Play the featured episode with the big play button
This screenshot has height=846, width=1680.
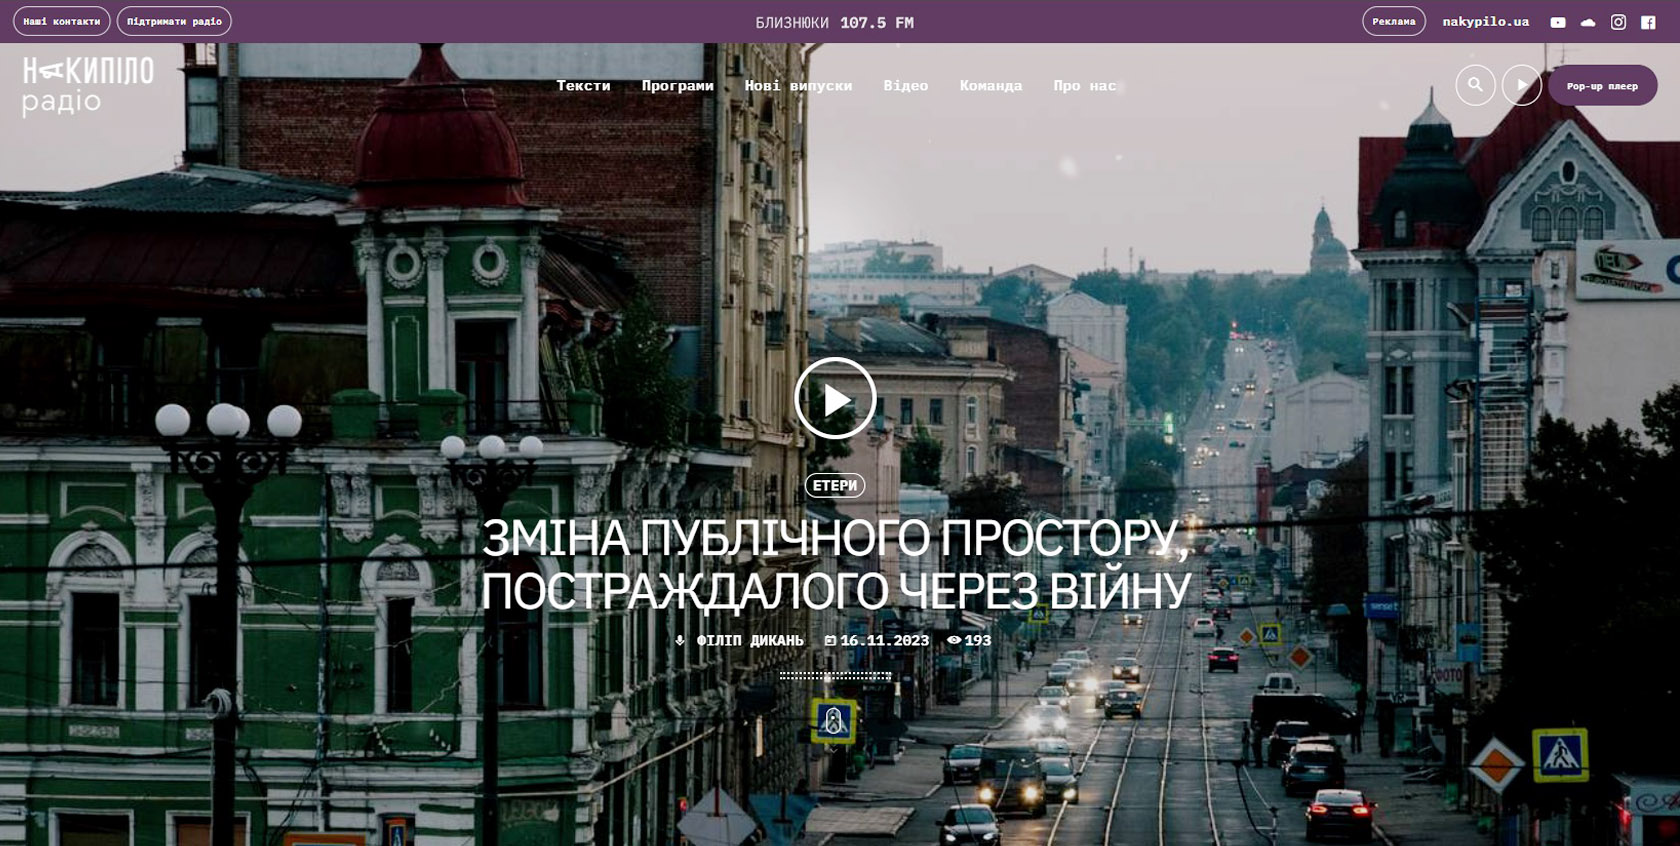pyautogui.click(x=835, y=398)
